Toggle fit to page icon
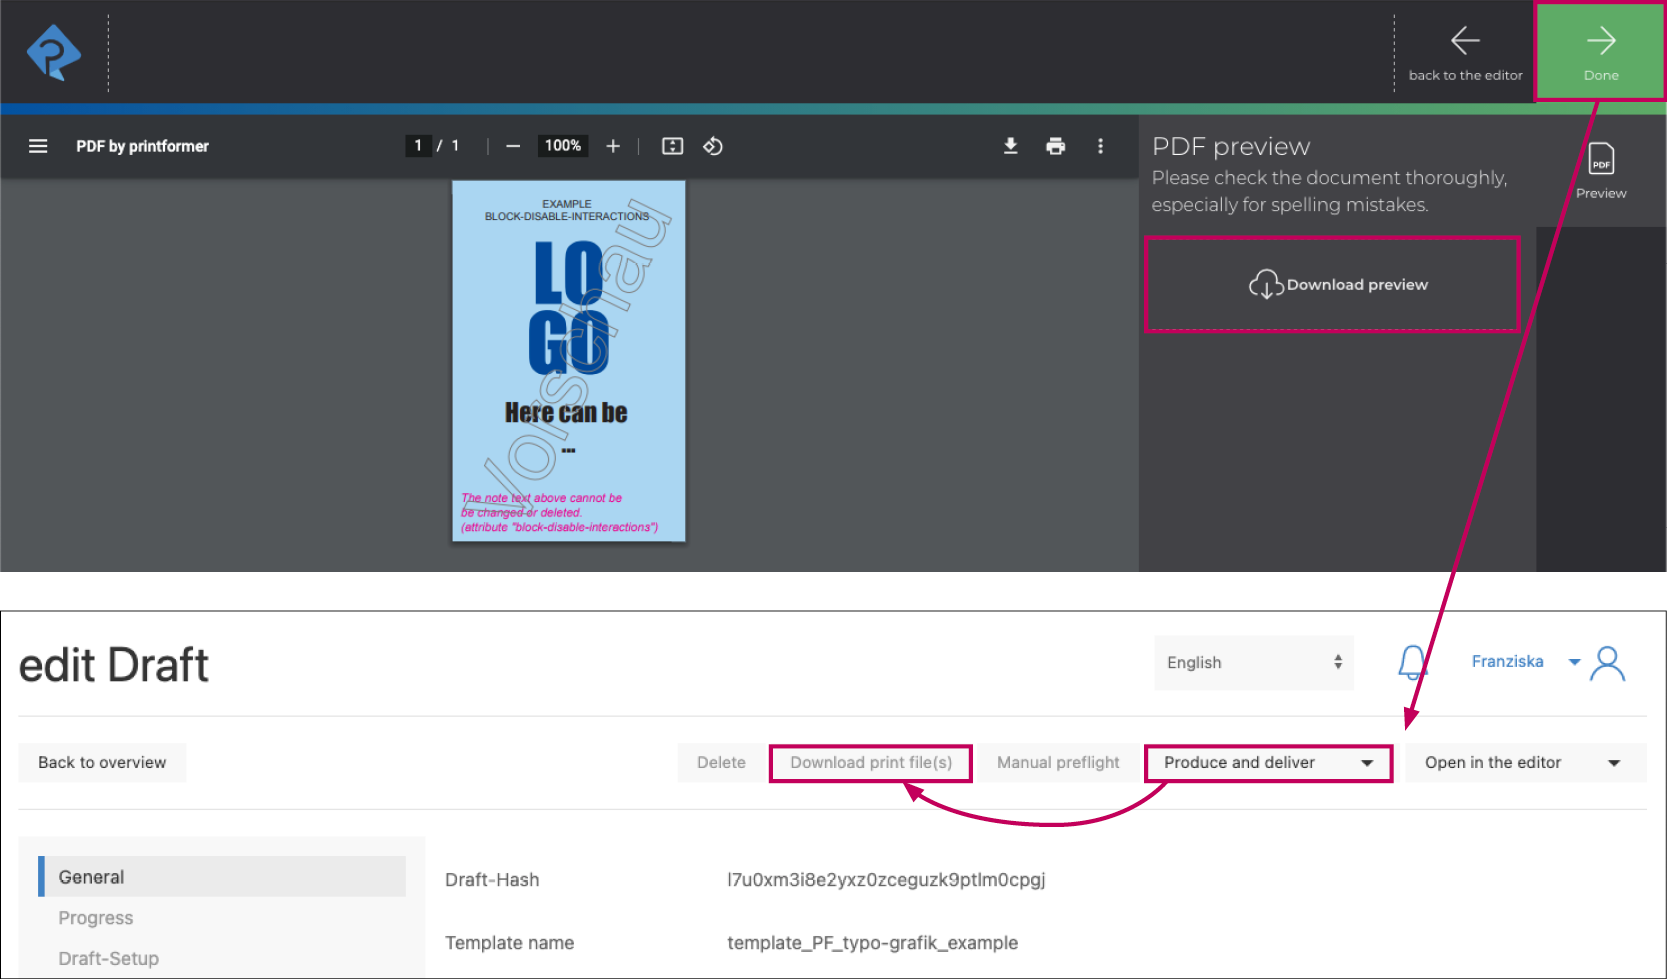This screenshot has height=979, width=1667. coord(672,146)
